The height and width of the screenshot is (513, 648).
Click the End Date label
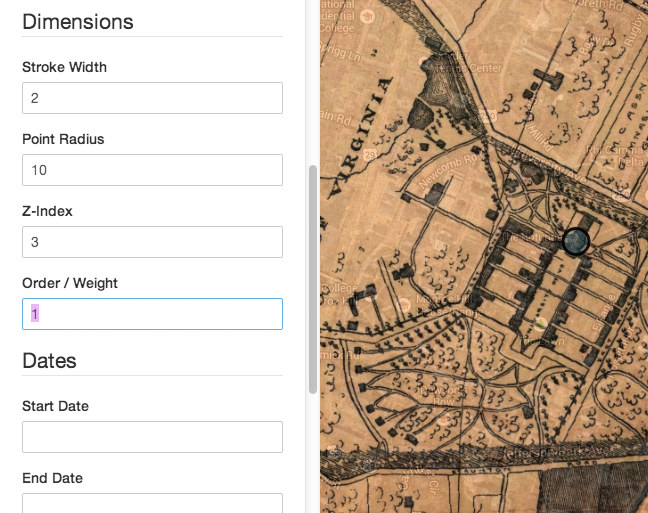coord(52,478)
